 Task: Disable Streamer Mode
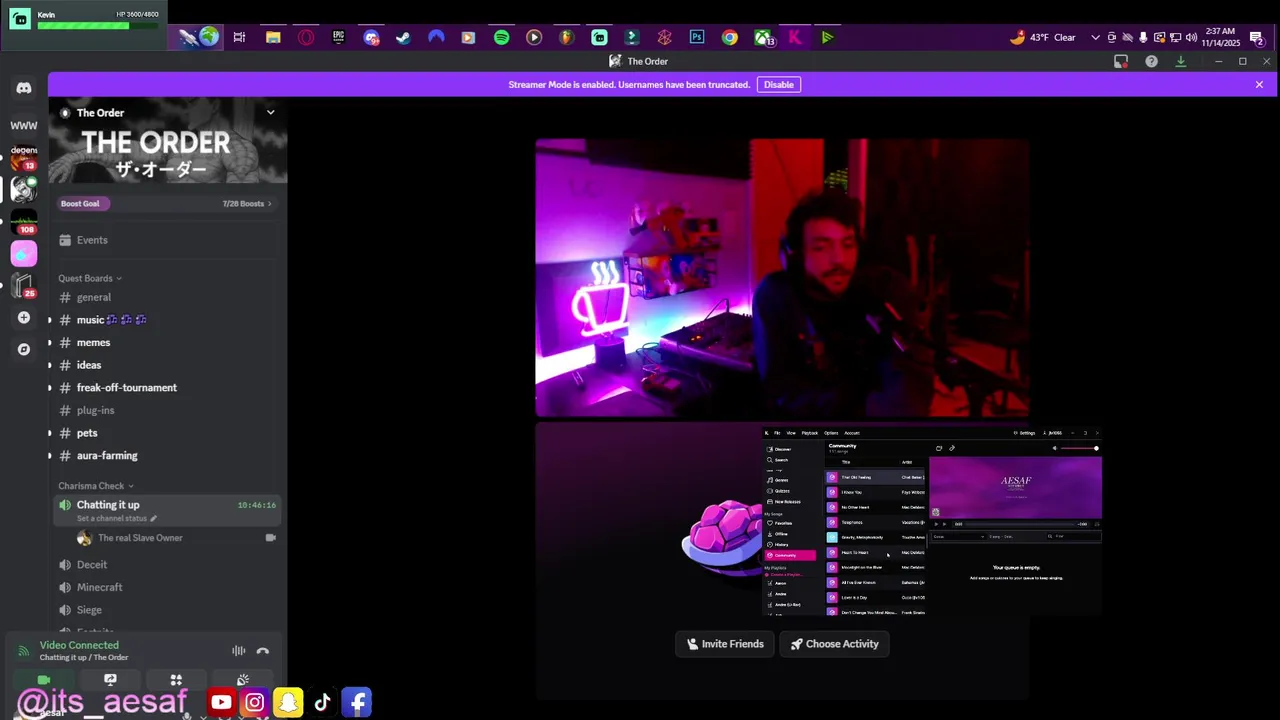coord(778,84)
